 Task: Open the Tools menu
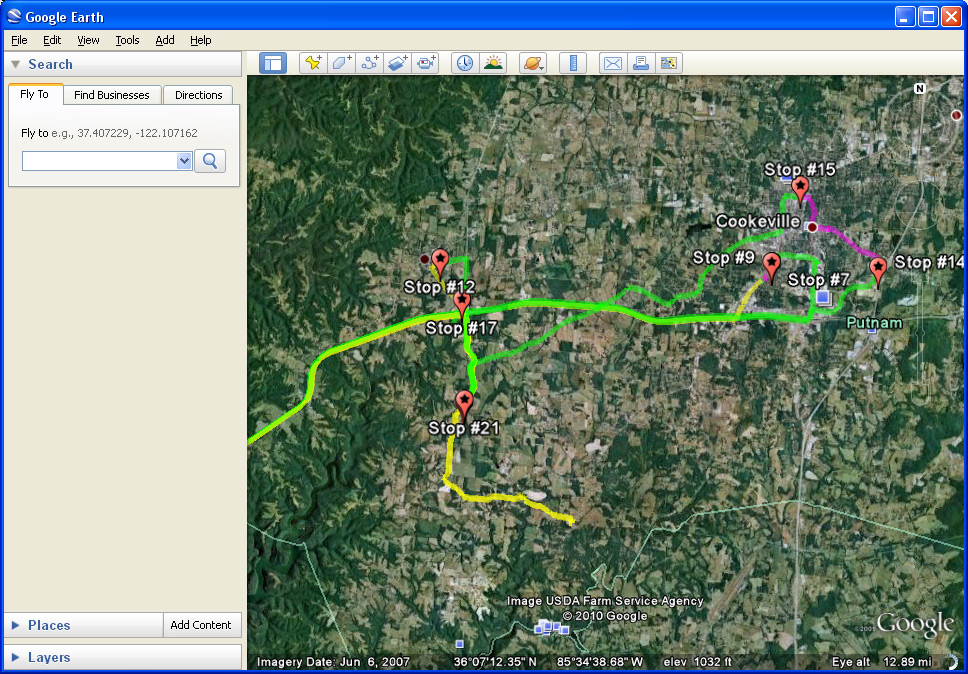[x=127, y=40]
